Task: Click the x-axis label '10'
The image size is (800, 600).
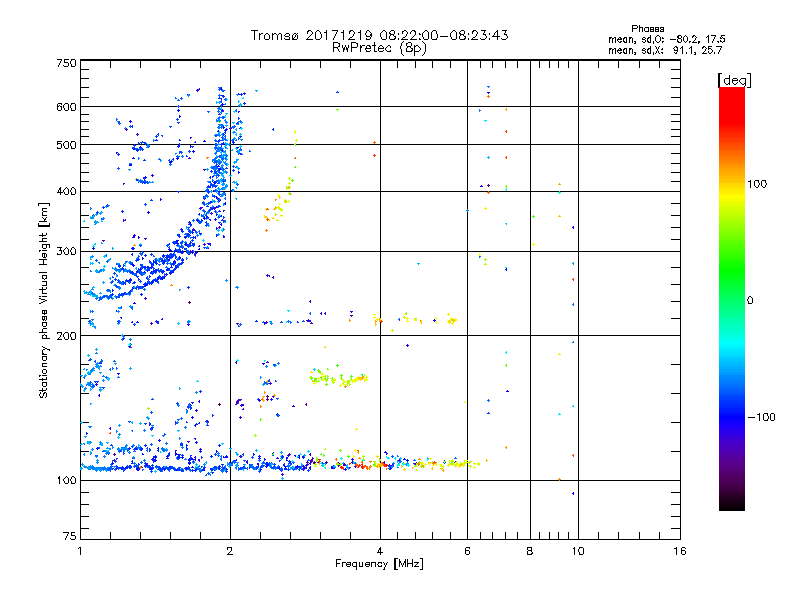Action: click(x=578, y=551)
